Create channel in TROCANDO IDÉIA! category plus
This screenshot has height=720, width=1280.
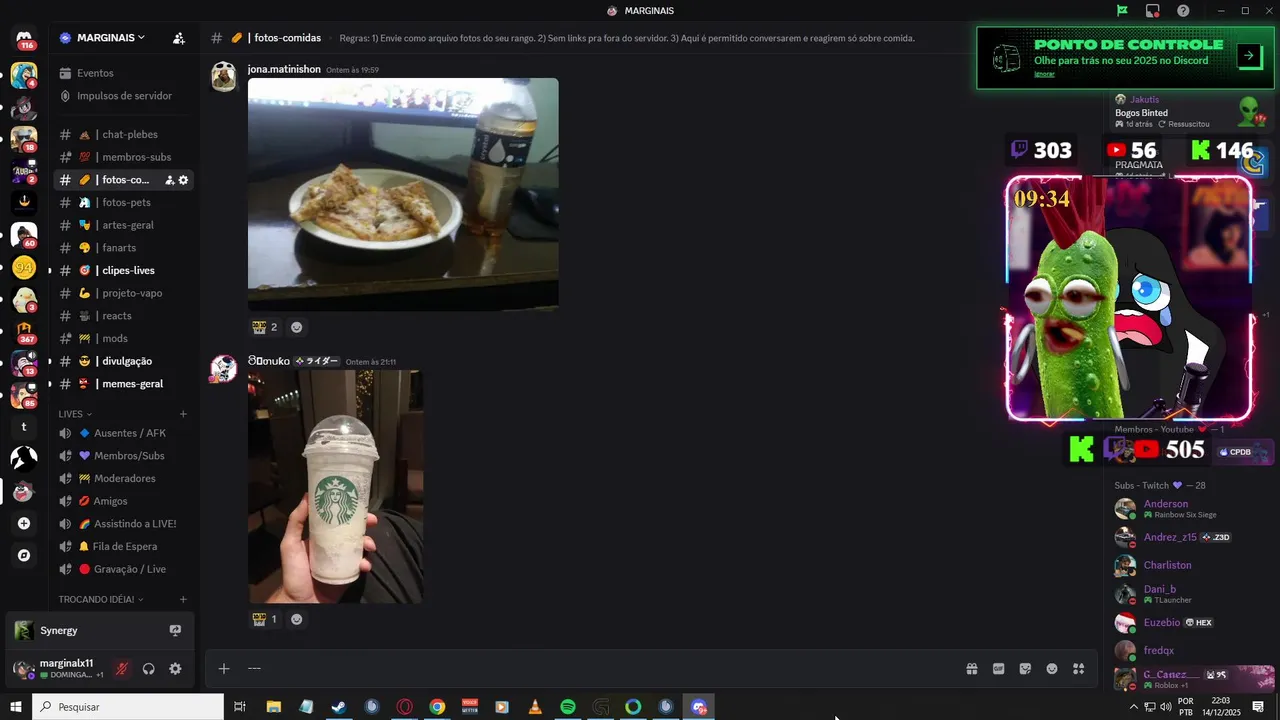(x=183, y=600)
